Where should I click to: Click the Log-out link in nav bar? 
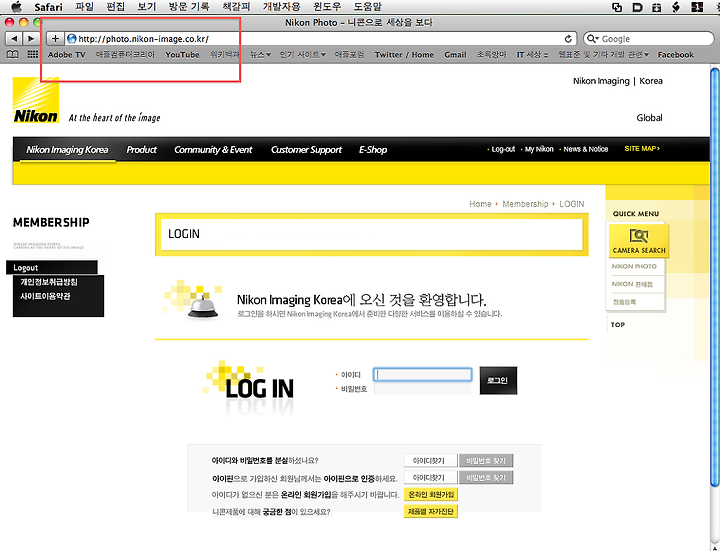point(503,149)
